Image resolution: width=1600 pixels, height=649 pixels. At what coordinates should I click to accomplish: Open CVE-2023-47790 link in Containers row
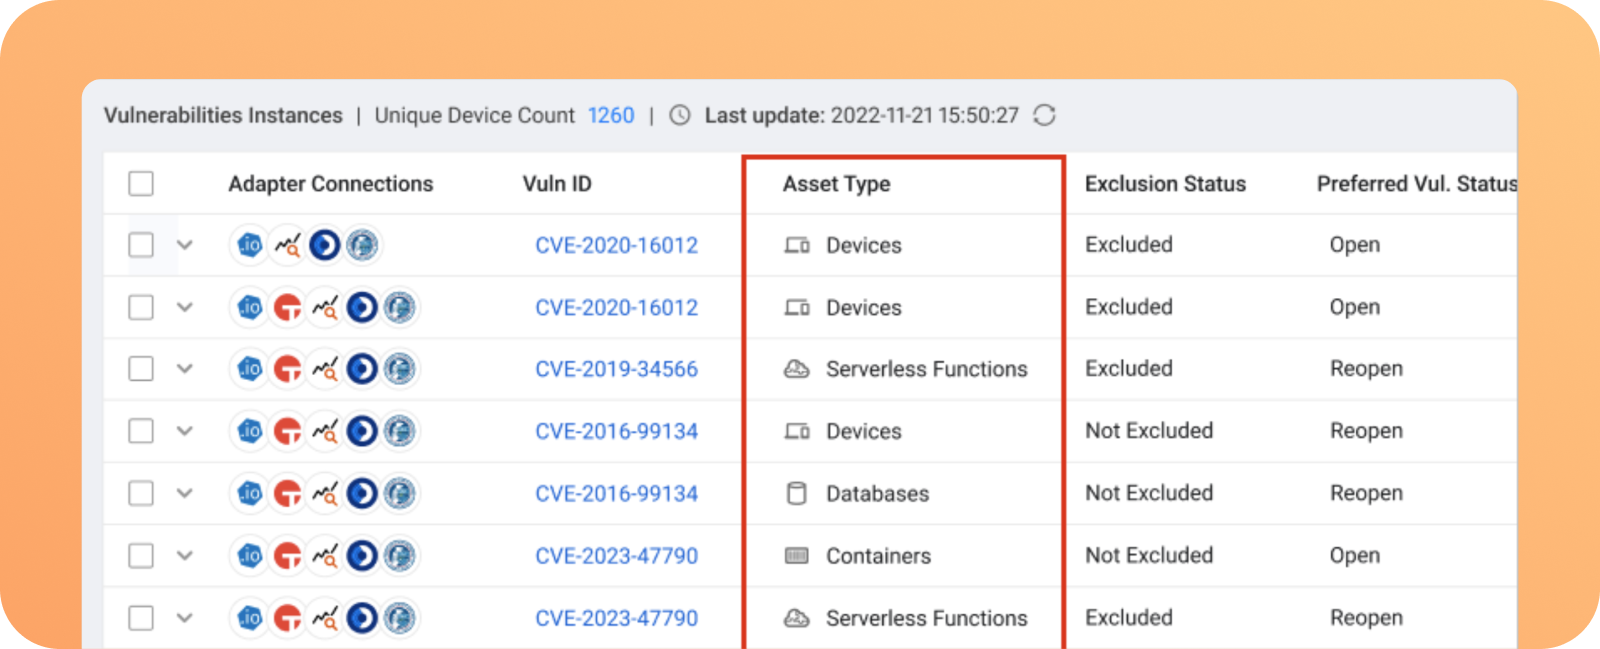coord(617,555)
